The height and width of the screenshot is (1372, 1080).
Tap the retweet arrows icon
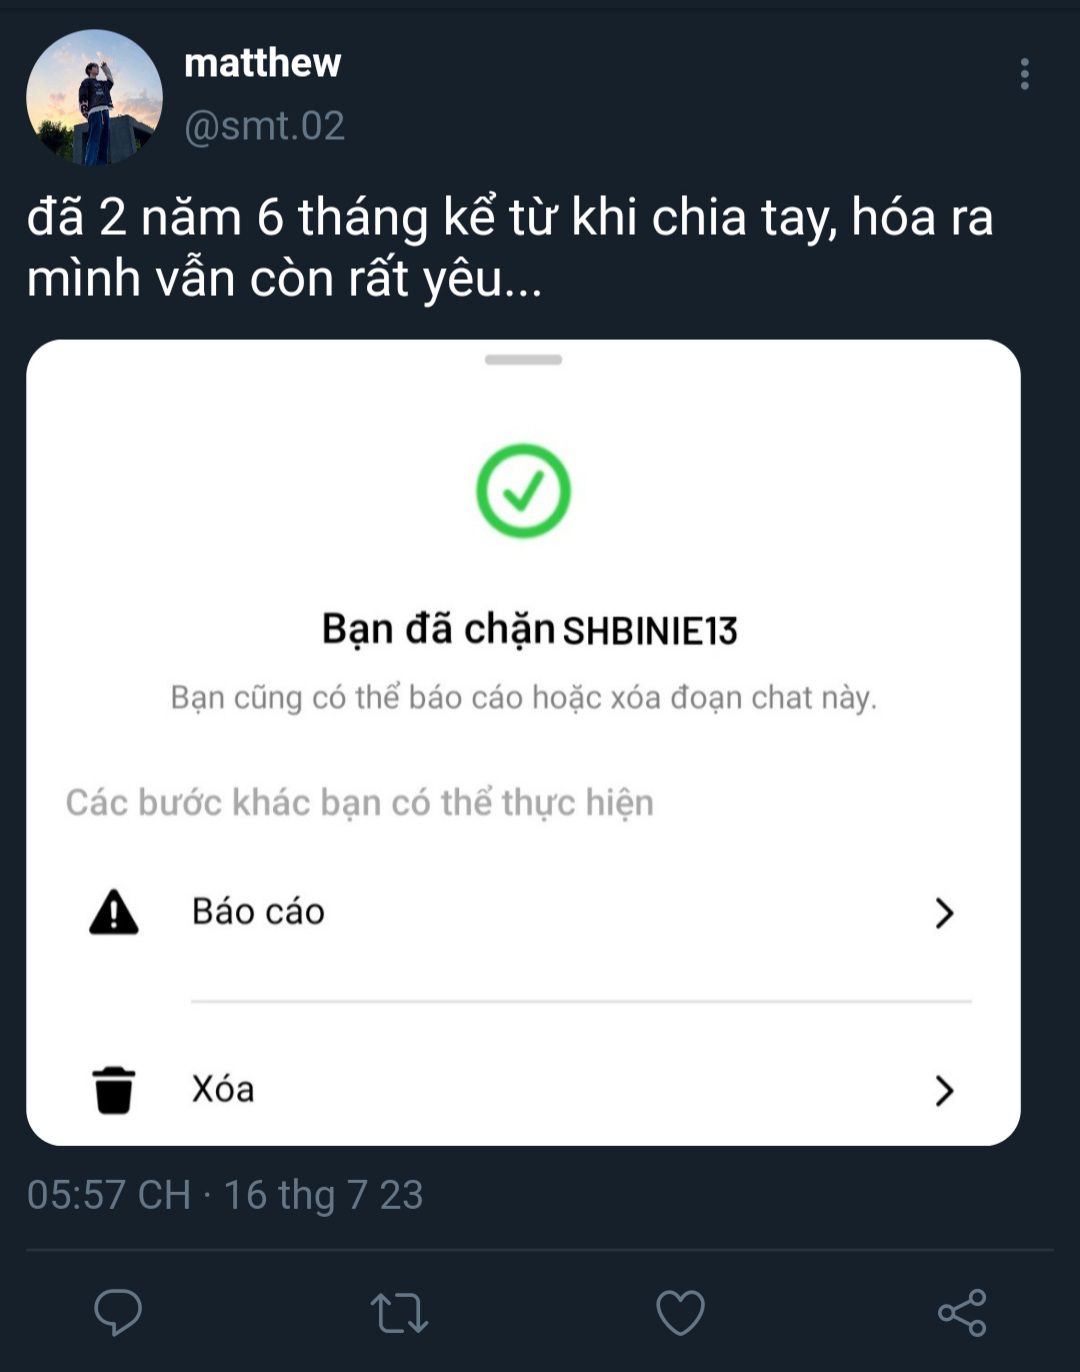pos(399,1313)
